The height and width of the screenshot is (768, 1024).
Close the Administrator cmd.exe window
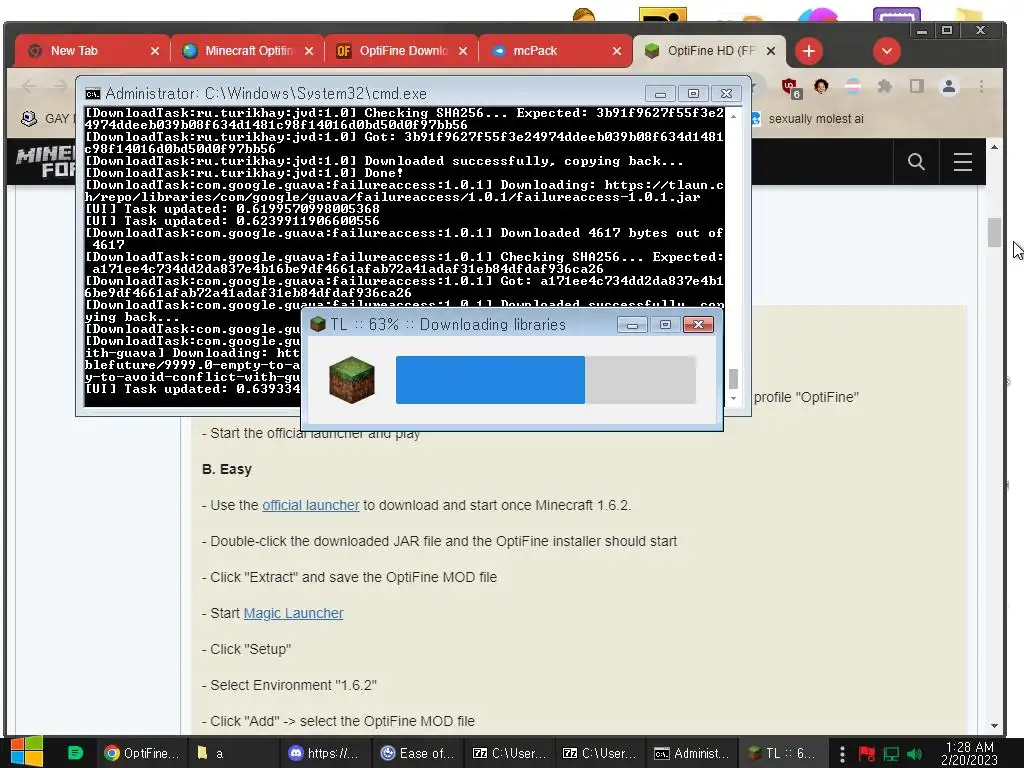(726, 94)
